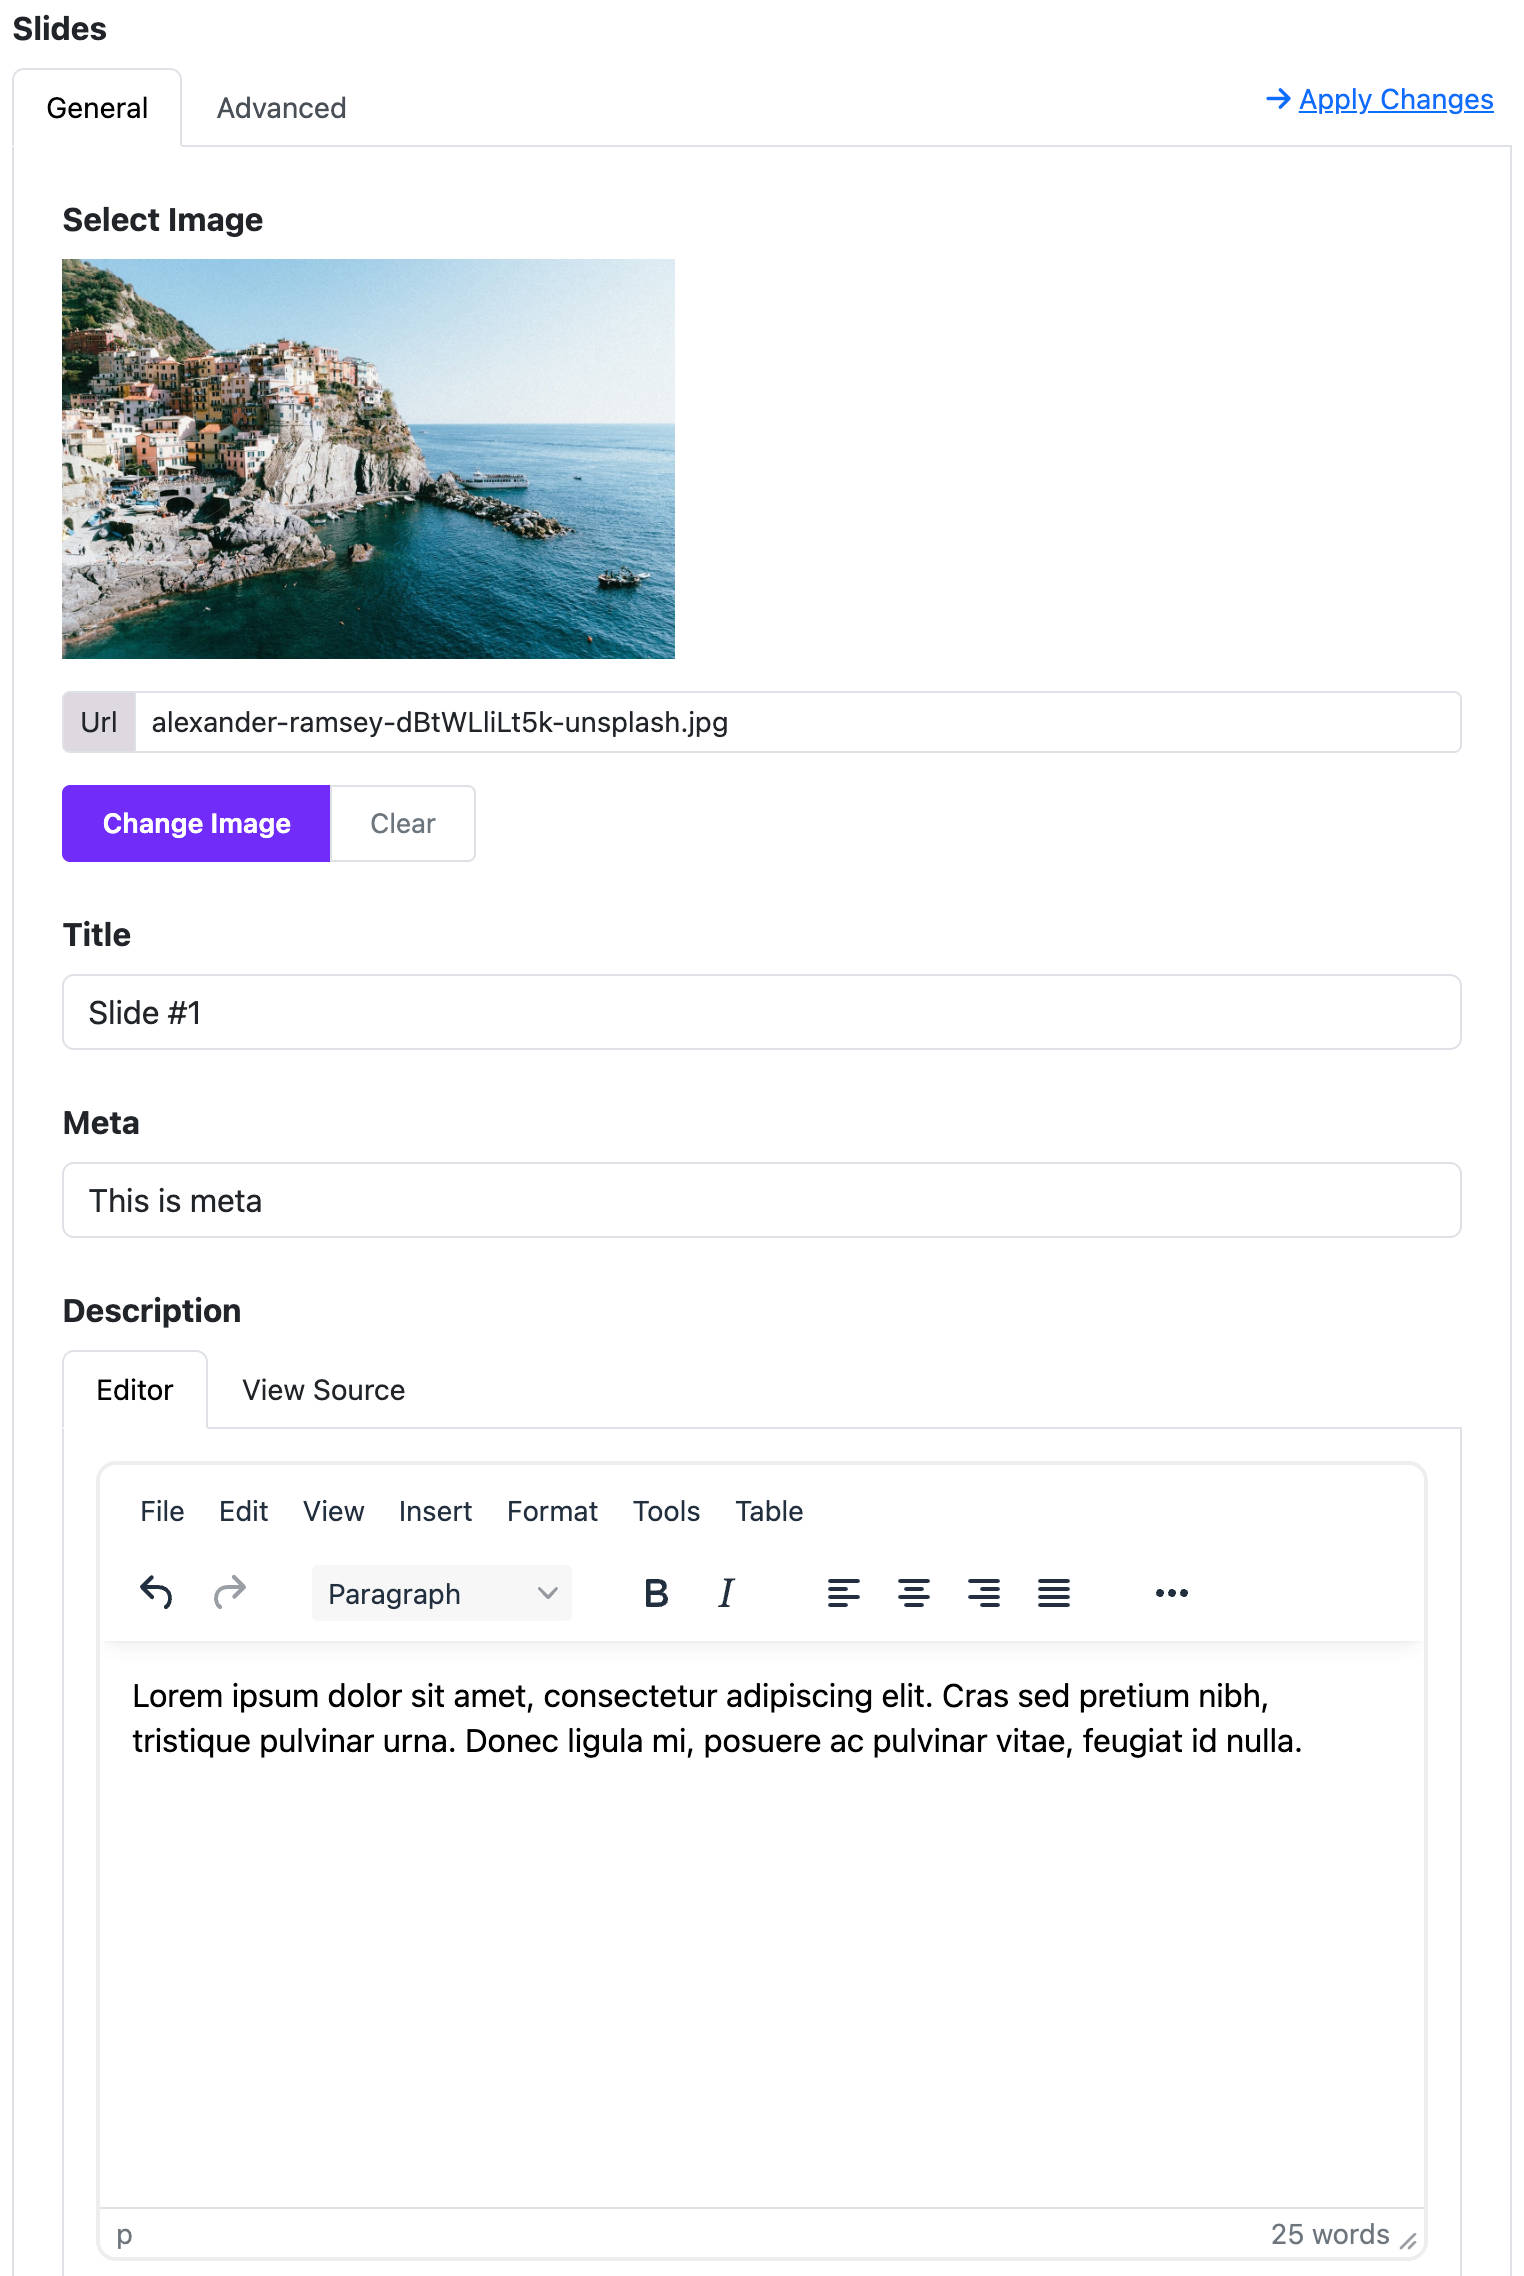Viewport: 1524px width, 2276px height.
Task: Clear the selected image
Action: pos(402,823)
